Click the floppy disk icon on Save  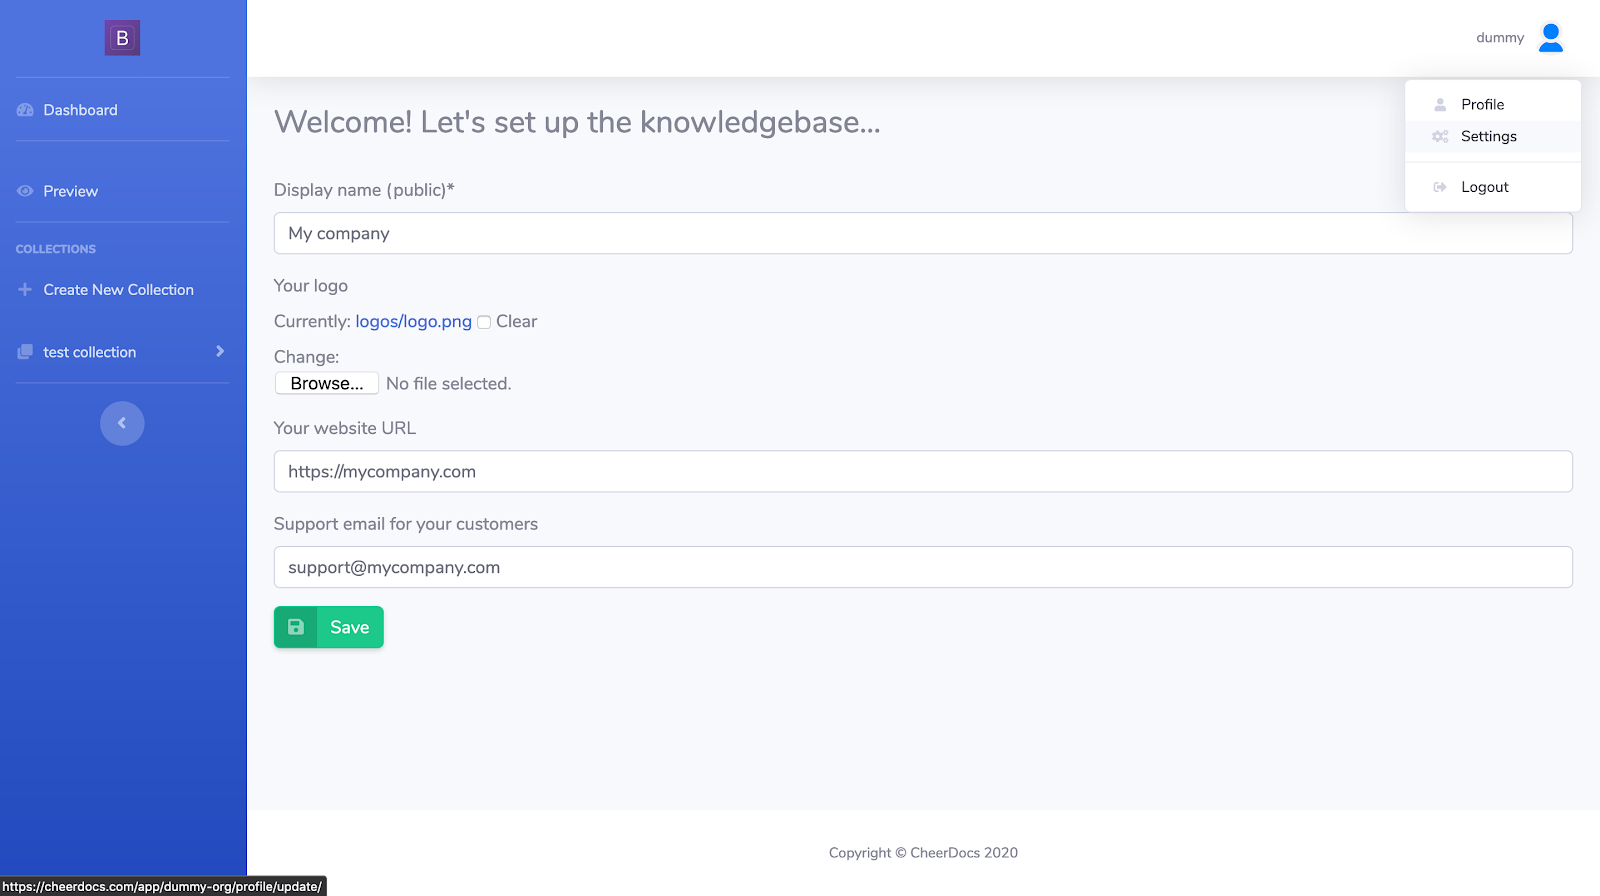296,627
